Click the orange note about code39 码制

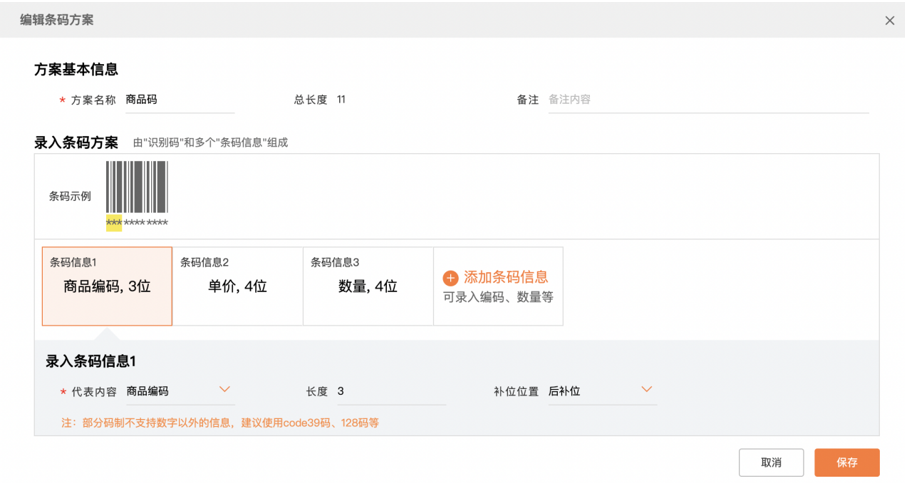[x=220, y=423]
